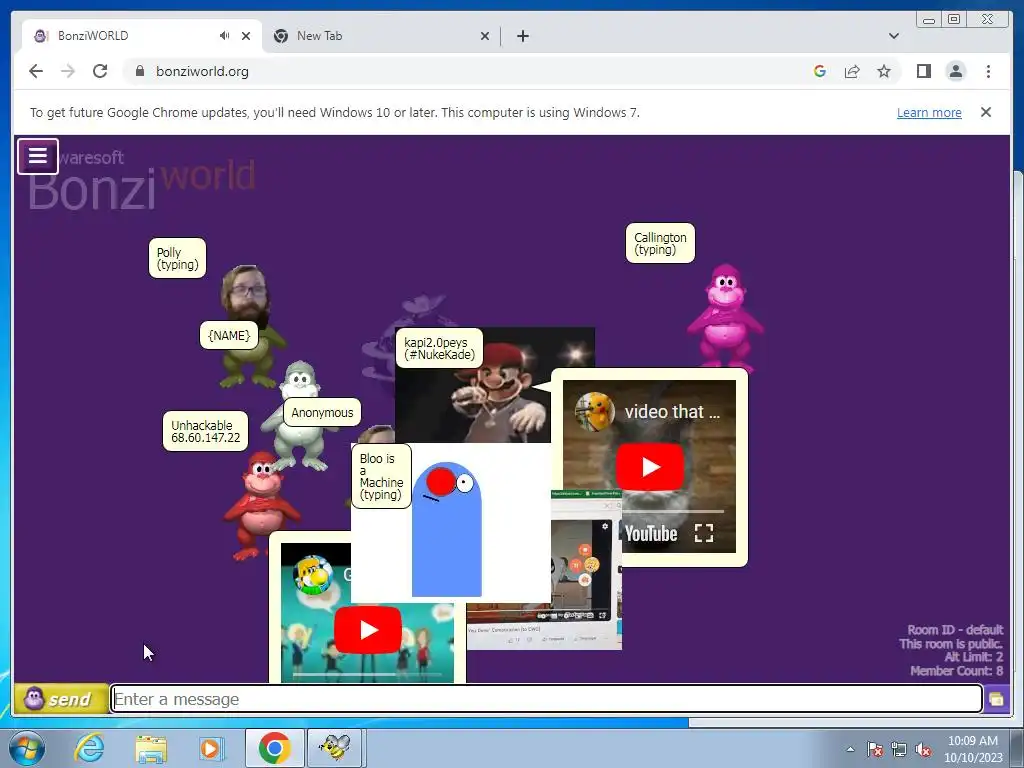Open Windows Media Player from taskbar
The height and width of the screenshot is (768, 1024).
coord(211,748)
